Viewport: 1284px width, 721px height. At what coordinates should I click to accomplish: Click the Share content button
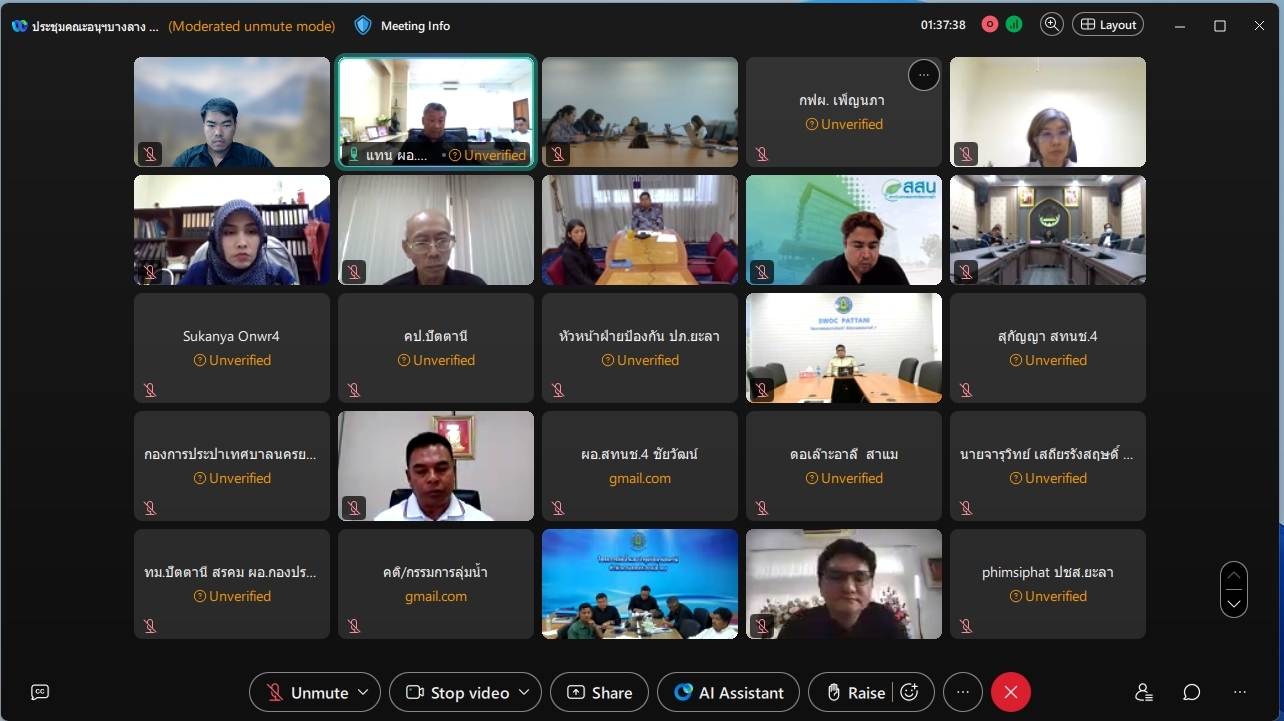(x=599, y=692)
